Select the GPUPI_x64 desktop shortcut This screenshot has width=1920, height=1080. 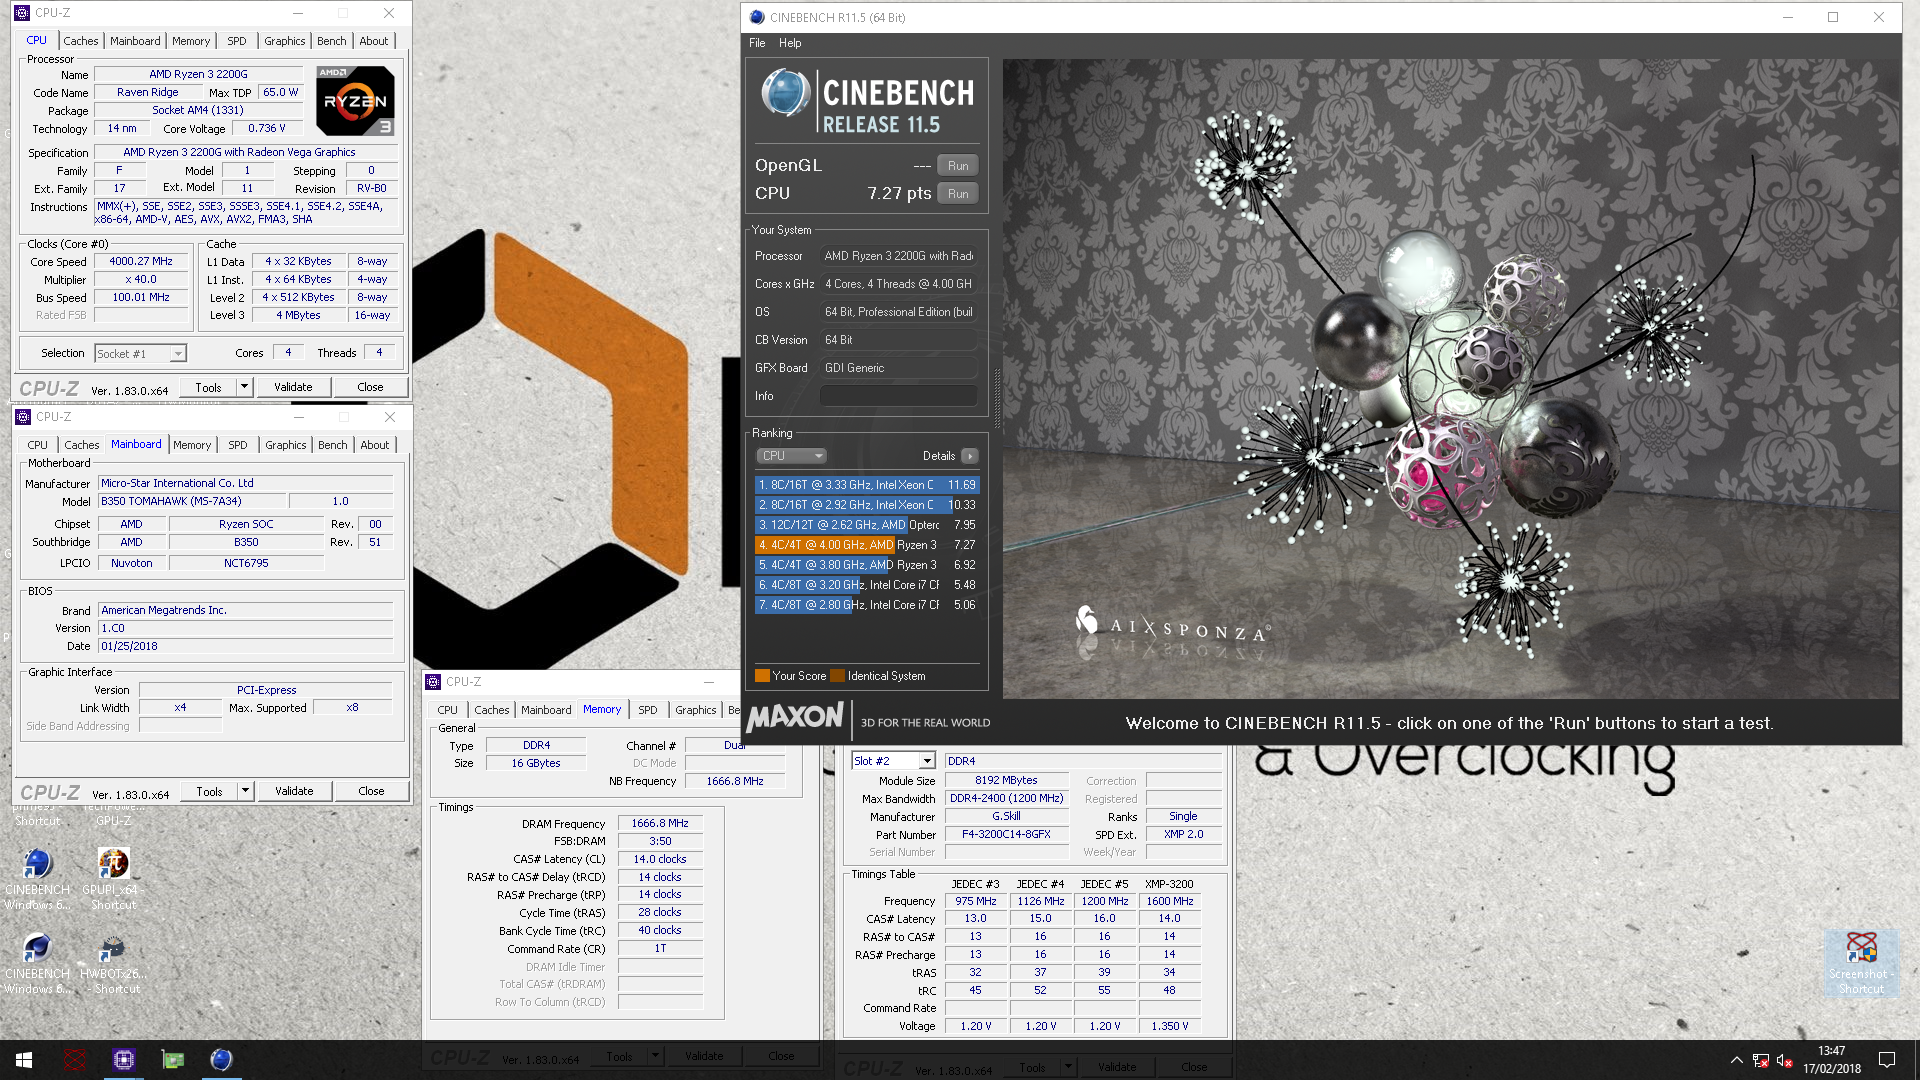pos(113,878)
